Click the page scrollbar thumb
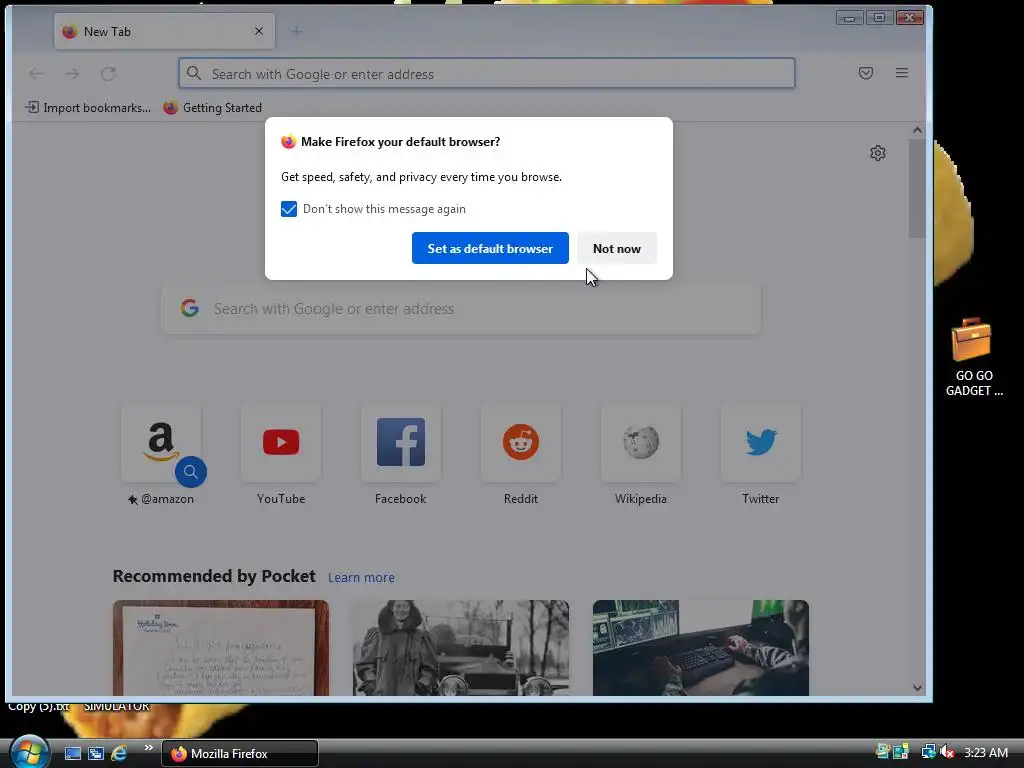The width and height of the screenshot is (1024, 768). pos(917,189)
